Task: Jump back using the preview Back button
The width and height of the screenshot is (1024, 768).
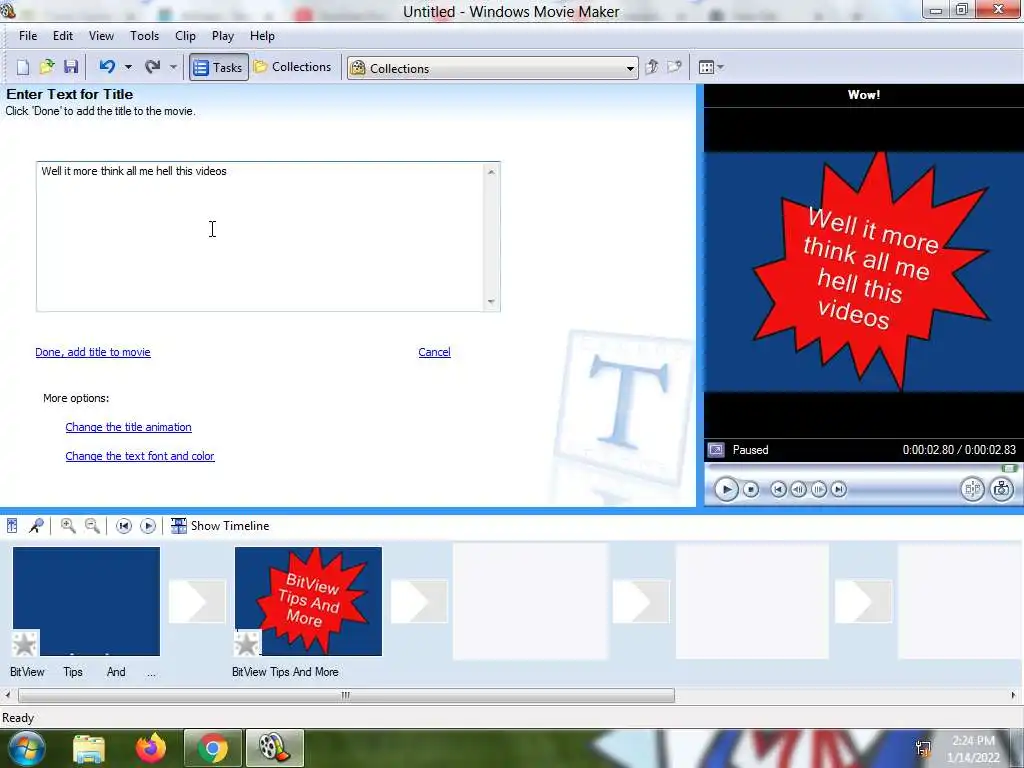Action: coord(778,489)
